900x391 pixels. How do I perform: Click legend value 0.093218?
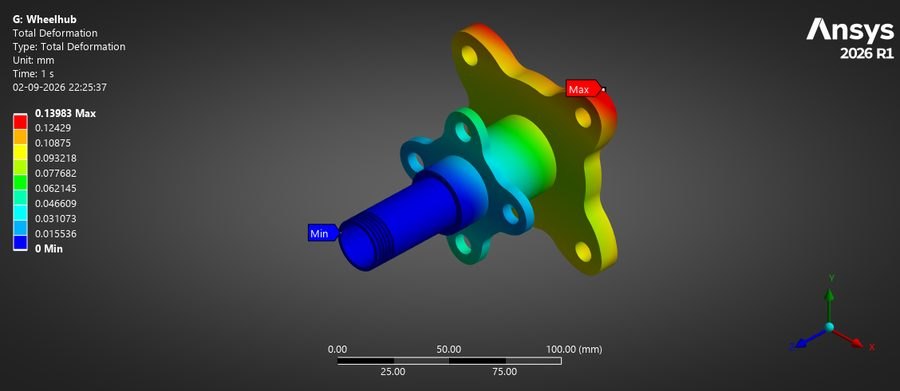56,158
